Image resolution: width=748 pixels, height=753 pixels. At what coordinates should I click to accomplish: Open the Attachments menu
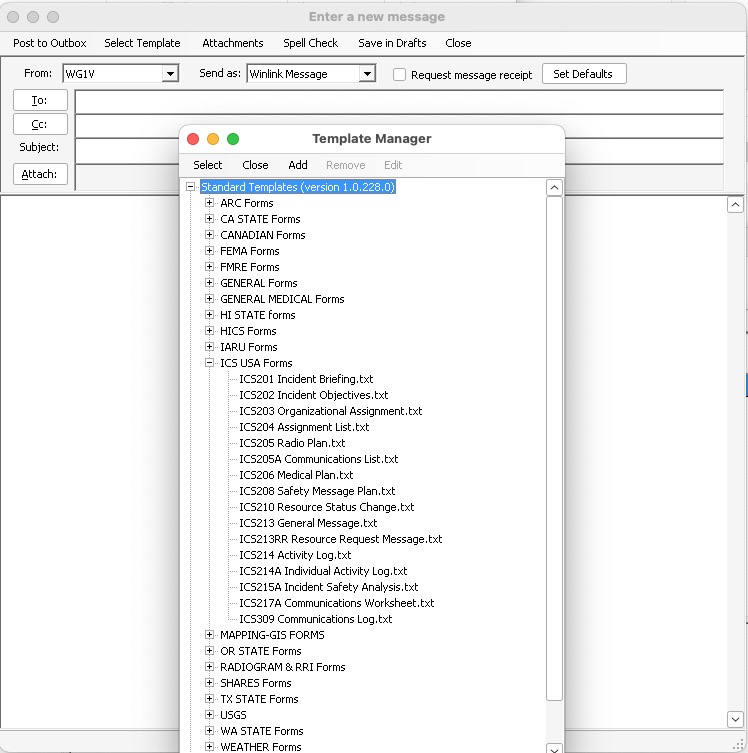click(233, 43)
